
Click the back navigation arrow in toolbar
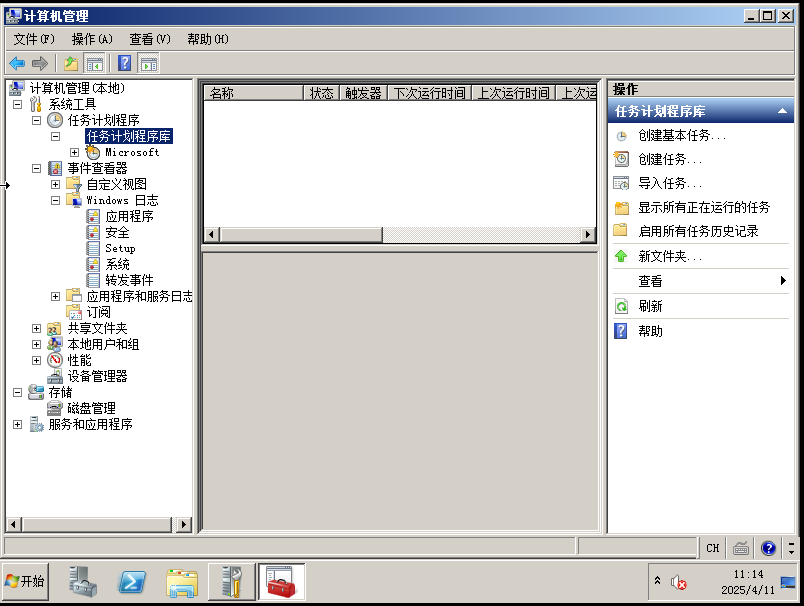click(x=16, y=62)
